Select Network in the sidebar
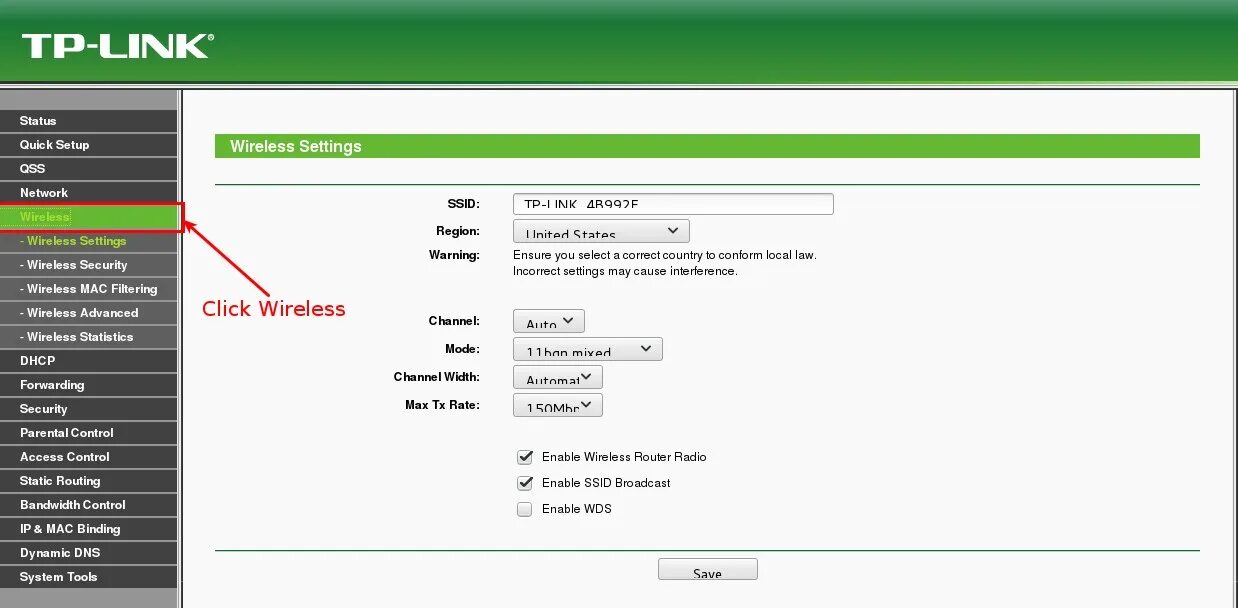The height and width of the screenshot is (608, 1238). coord(88,193)
